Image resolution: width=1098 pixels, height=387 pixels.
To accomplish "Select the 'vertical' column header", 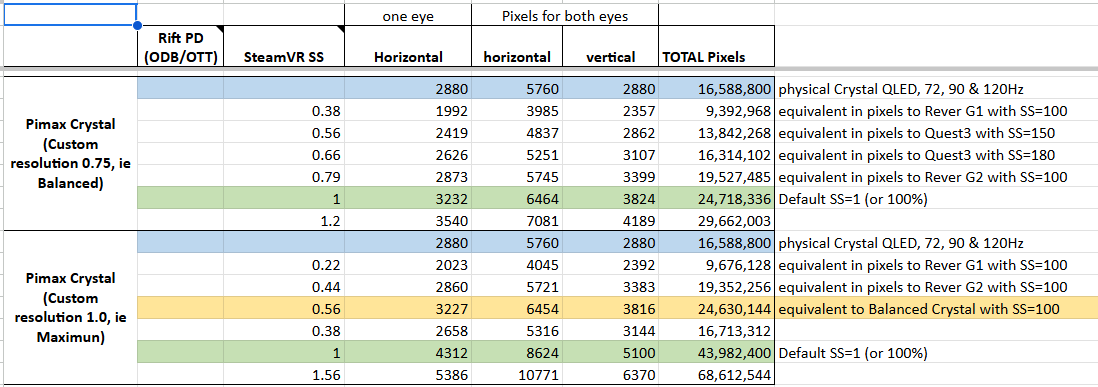I will click(611, 47).
